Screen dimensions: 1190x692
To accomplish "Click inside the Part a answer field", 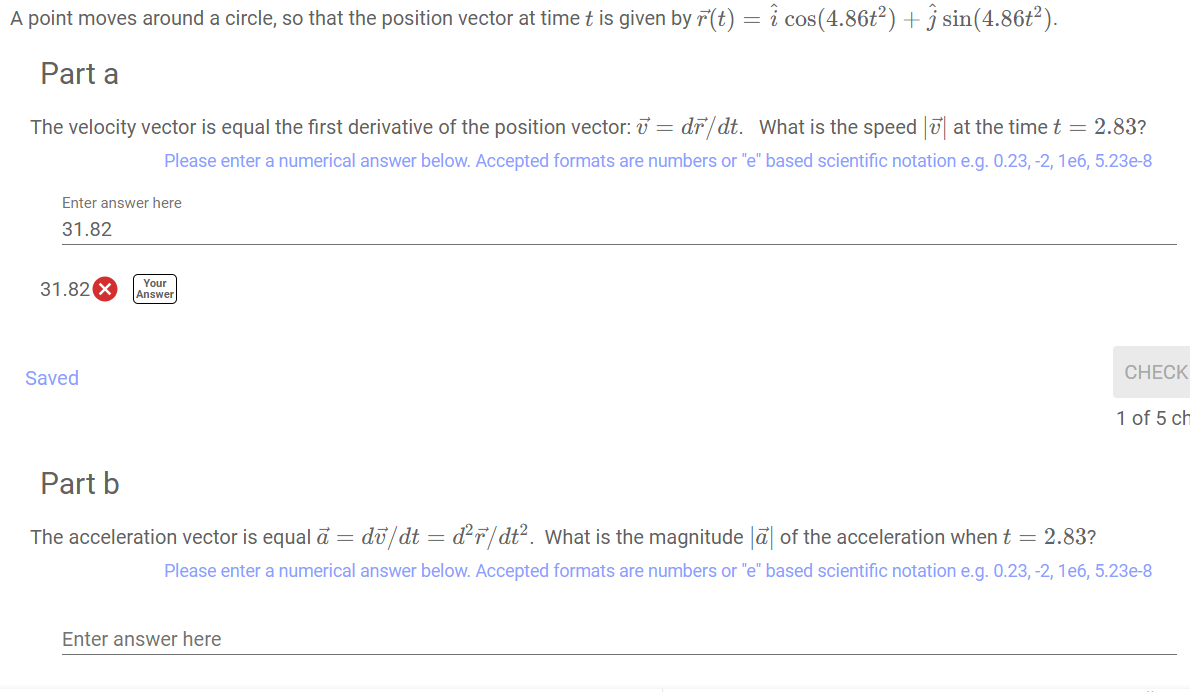I will [x=400, y=228].
